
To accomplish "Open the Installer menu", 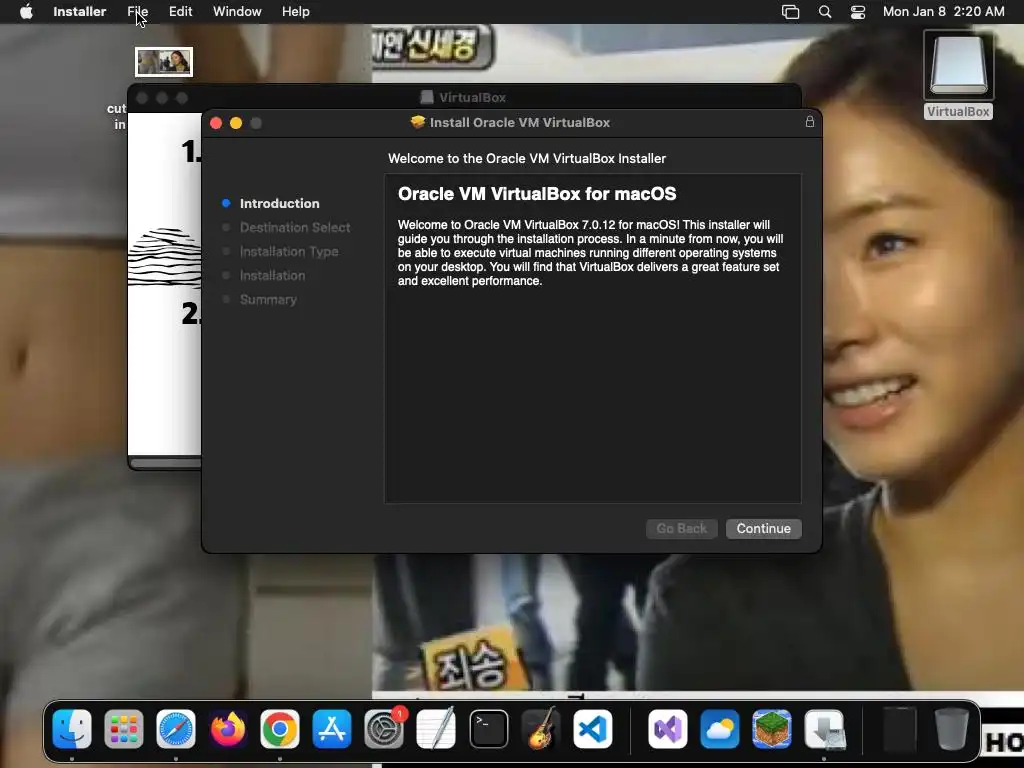I will [80, 12].
